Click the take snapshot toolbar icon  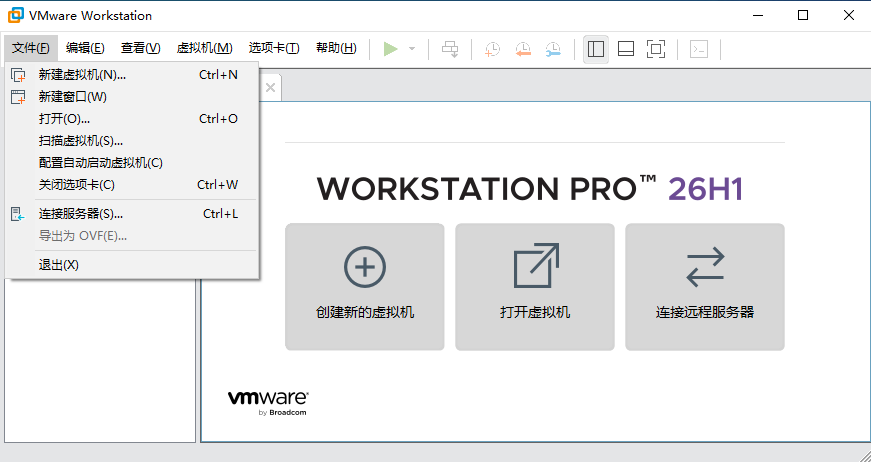[x=492, y=49]
